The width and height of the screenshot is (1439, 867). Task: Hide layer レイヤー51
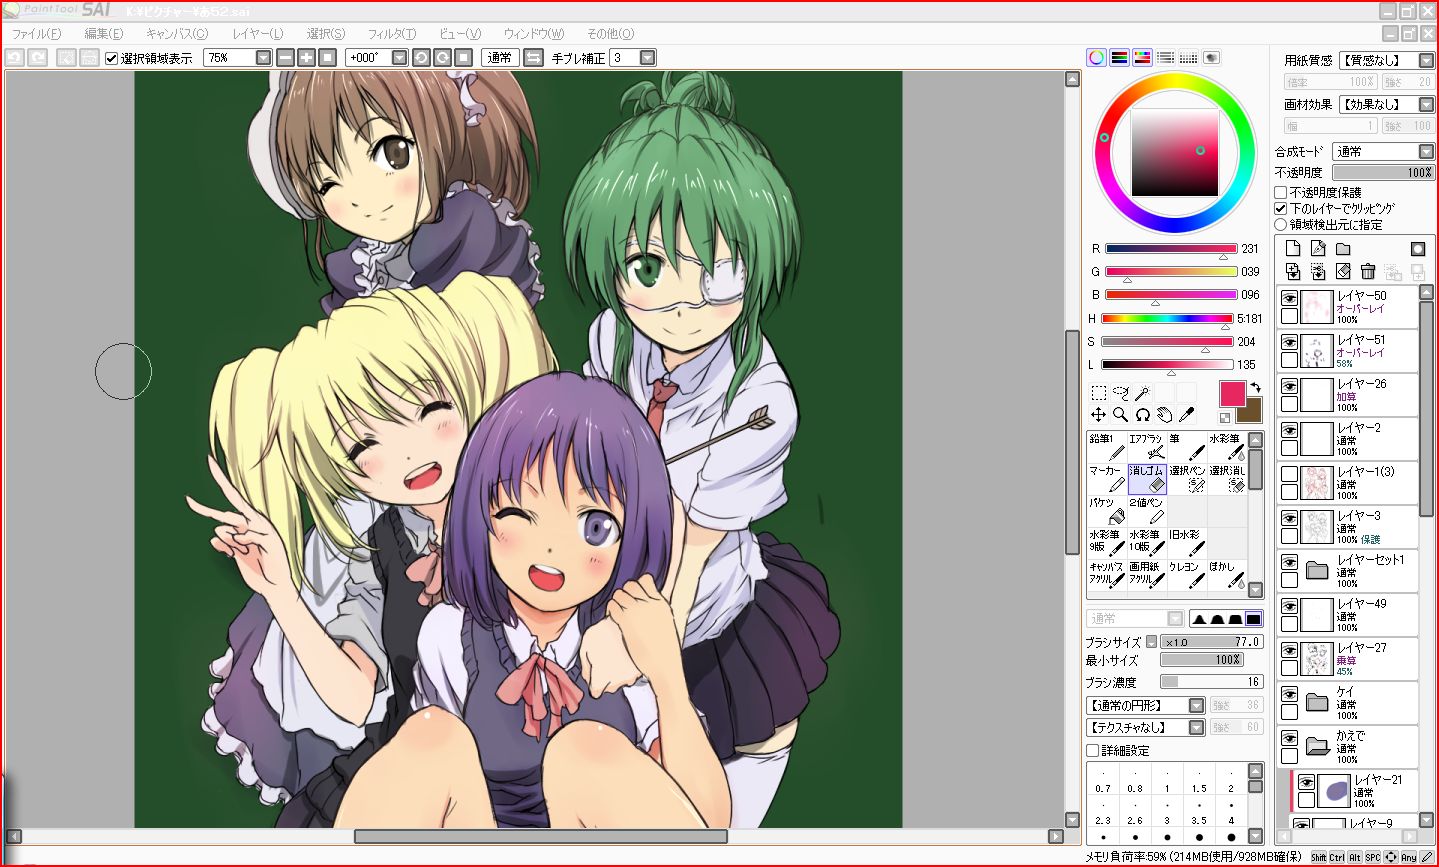pos(1290,343)
